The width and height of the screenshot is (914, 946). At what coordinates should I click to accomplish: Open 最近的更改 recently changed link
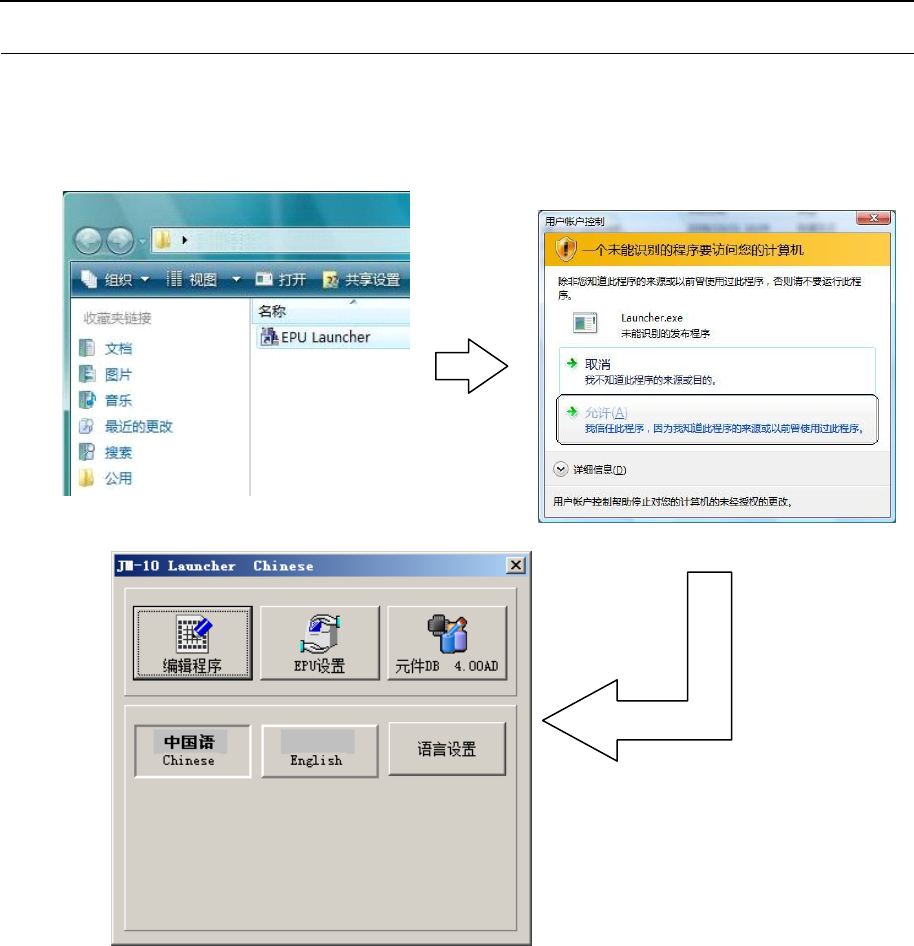(x=139, y=427)
